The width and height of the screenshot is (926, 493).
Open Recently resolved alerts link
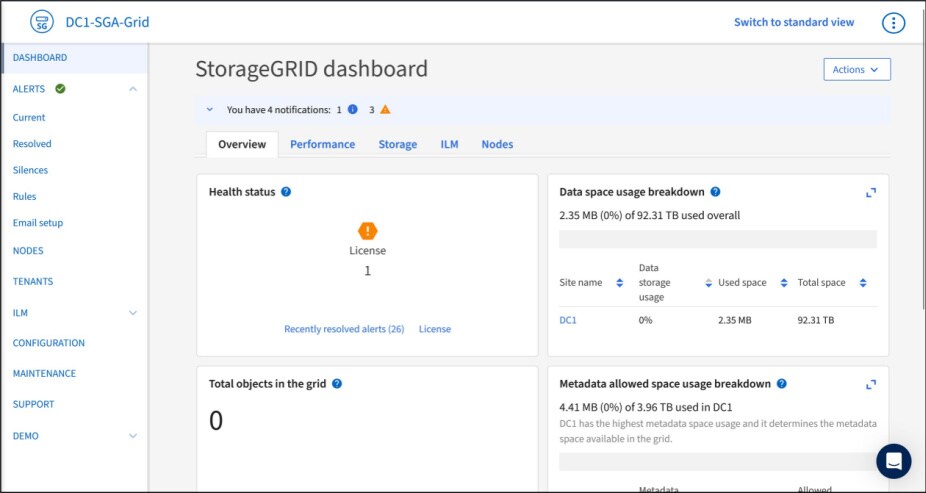[344, 329]
